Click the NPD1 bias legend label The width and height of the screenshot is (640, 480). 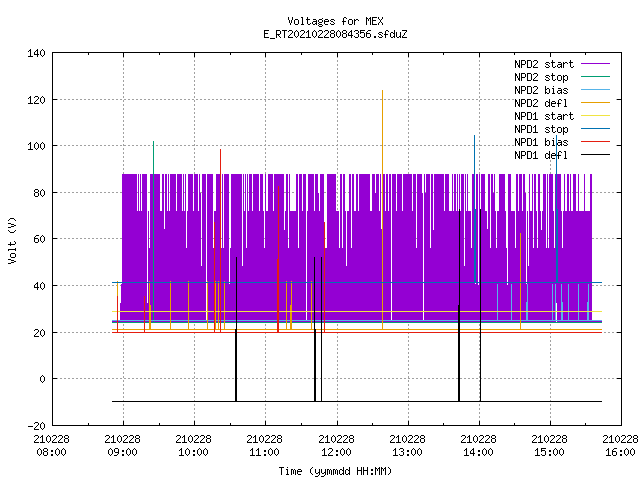click(x=541, y=142)
